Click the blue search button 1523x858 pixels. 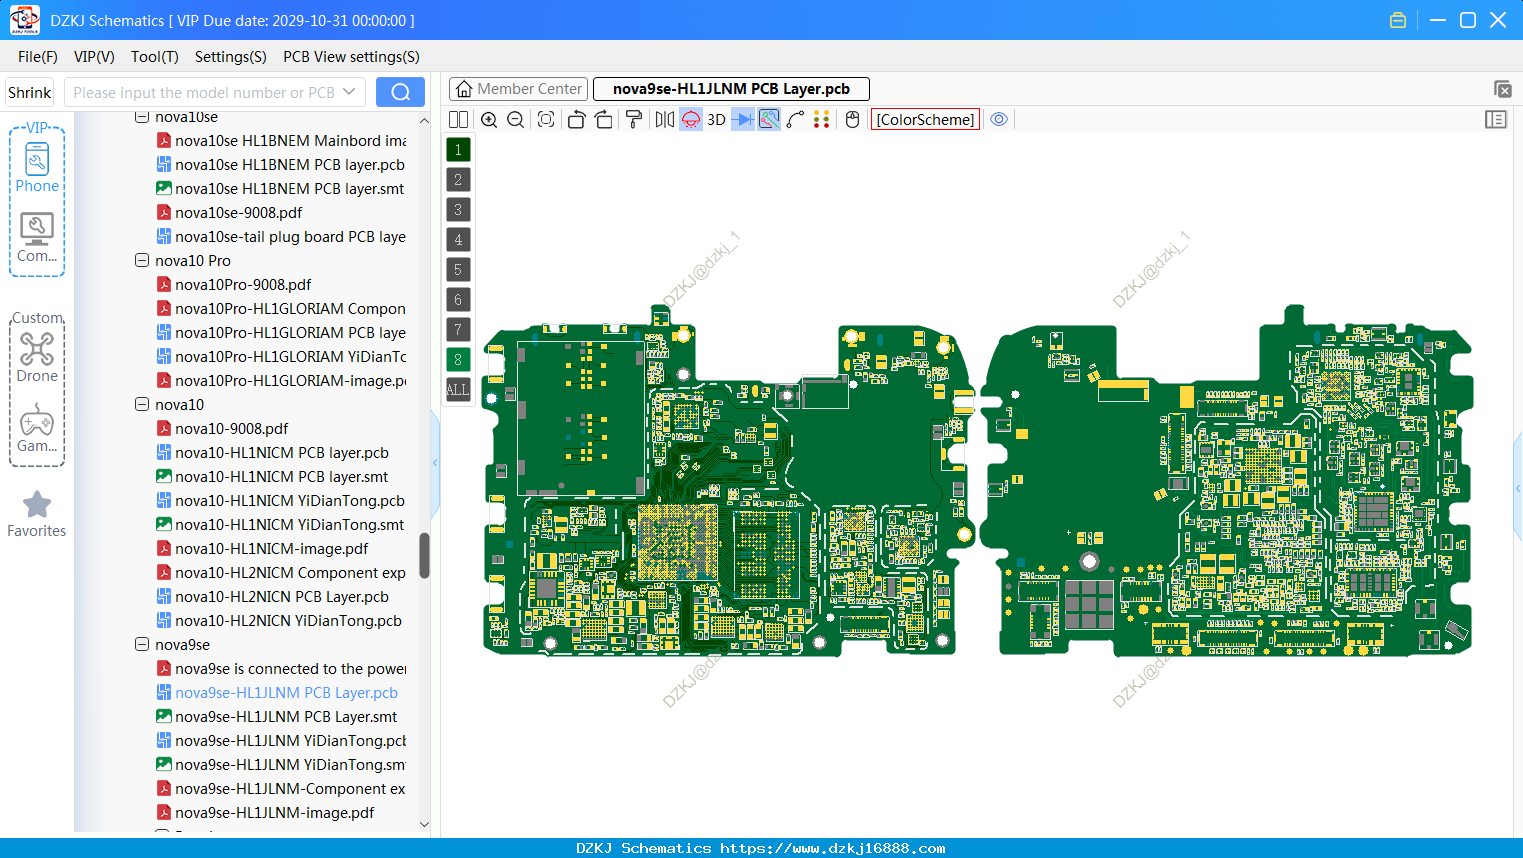click(x=400, y=92)
